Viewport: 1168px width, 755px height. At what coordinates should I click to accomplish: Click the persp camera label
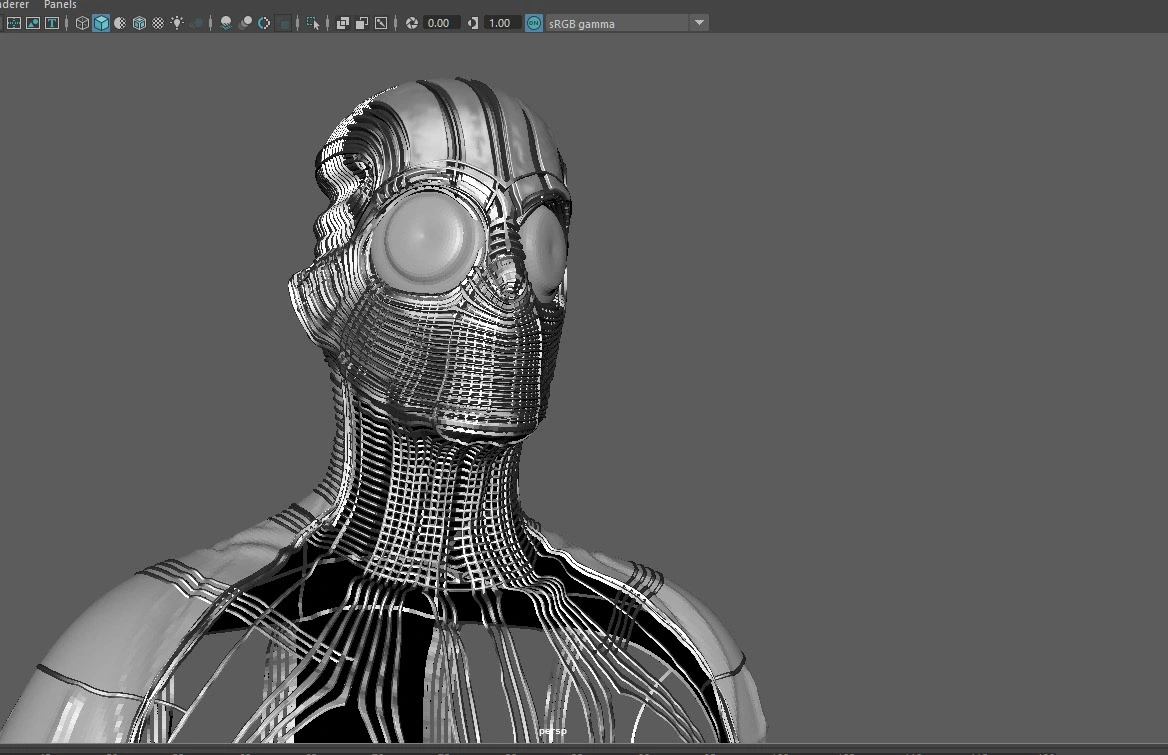pyautogui.click(x=553, y=731)
